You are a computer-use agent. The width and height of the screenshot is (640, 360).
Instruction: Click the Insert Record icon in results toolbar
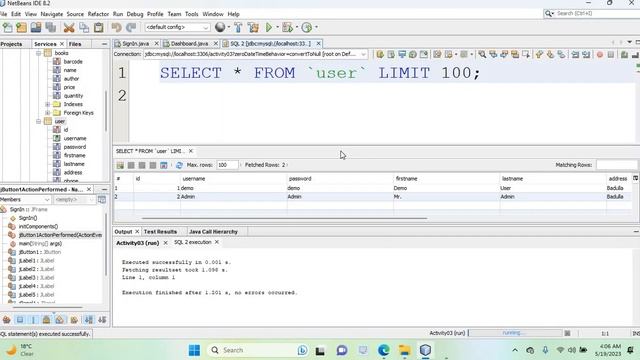point(120,165)
